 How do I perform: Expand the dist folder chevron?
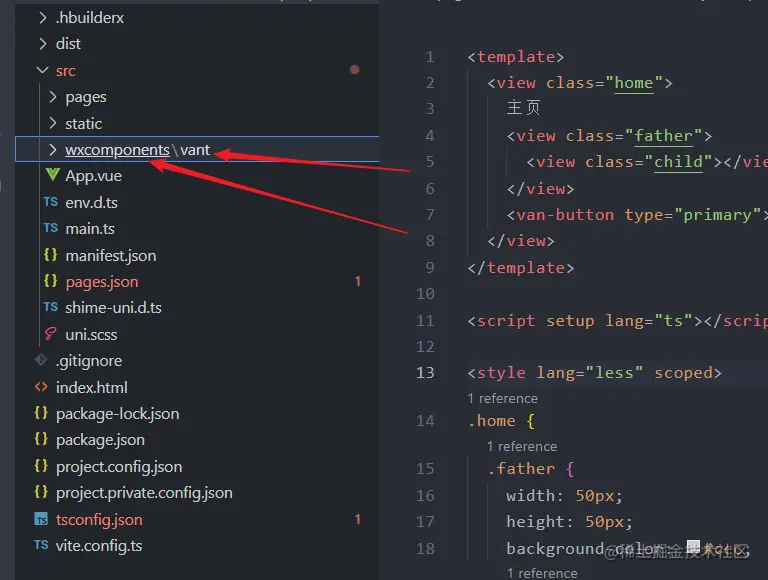coord(43,44)
